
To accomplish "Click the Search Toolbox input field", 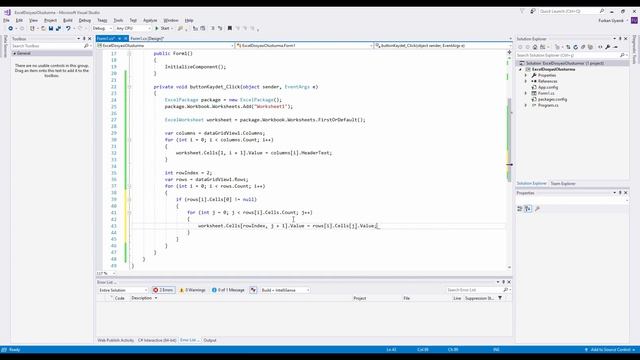I will click(47, 46).
